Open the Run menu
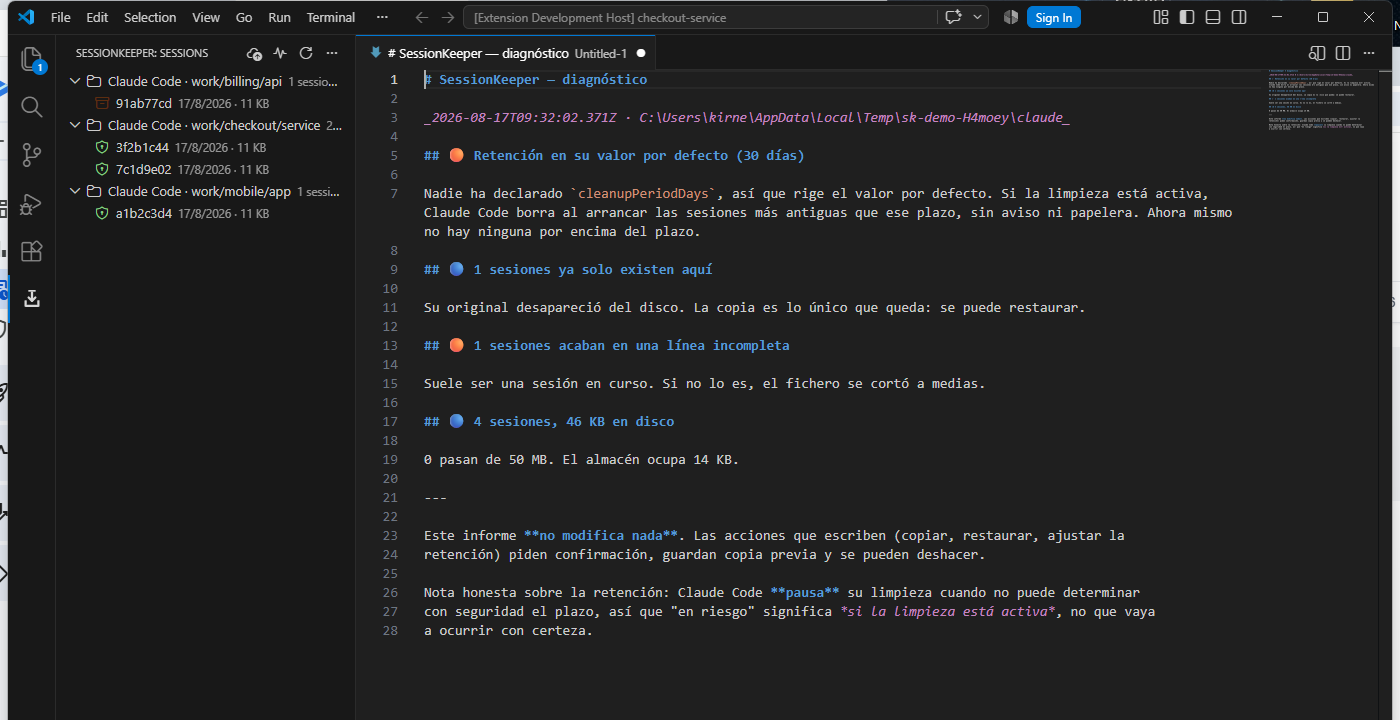The height and width of the screenshot is (720, 1400). pyautogui.click(x=280, y=17)
